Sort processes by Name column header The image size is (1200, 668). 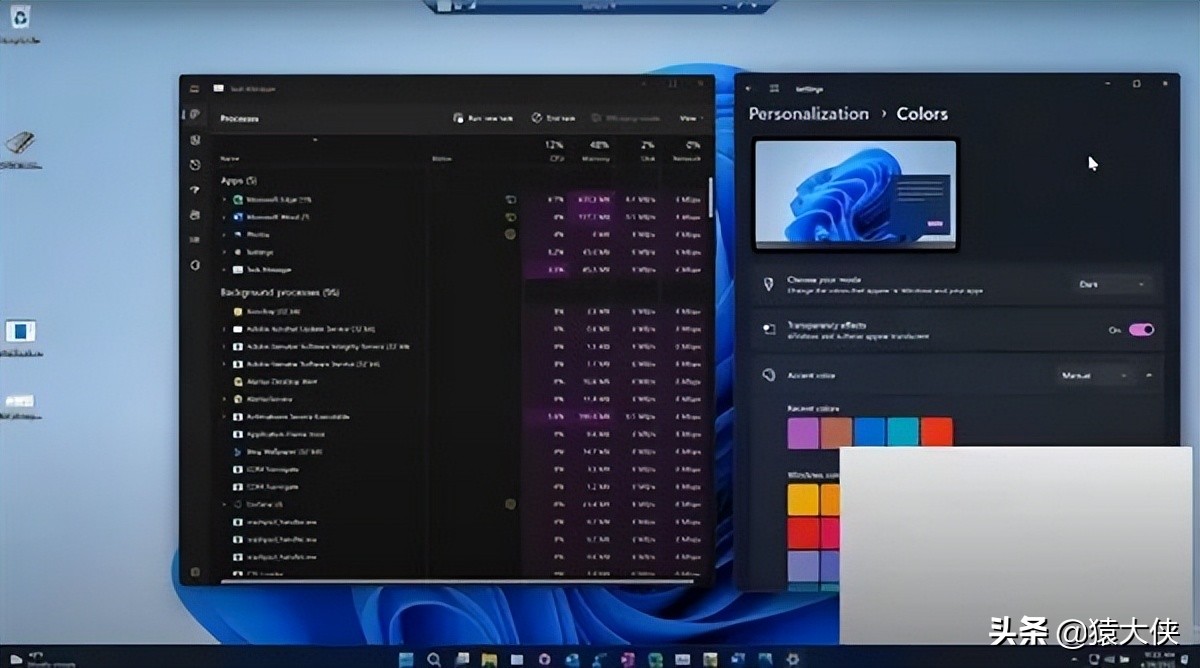point(231,159)
